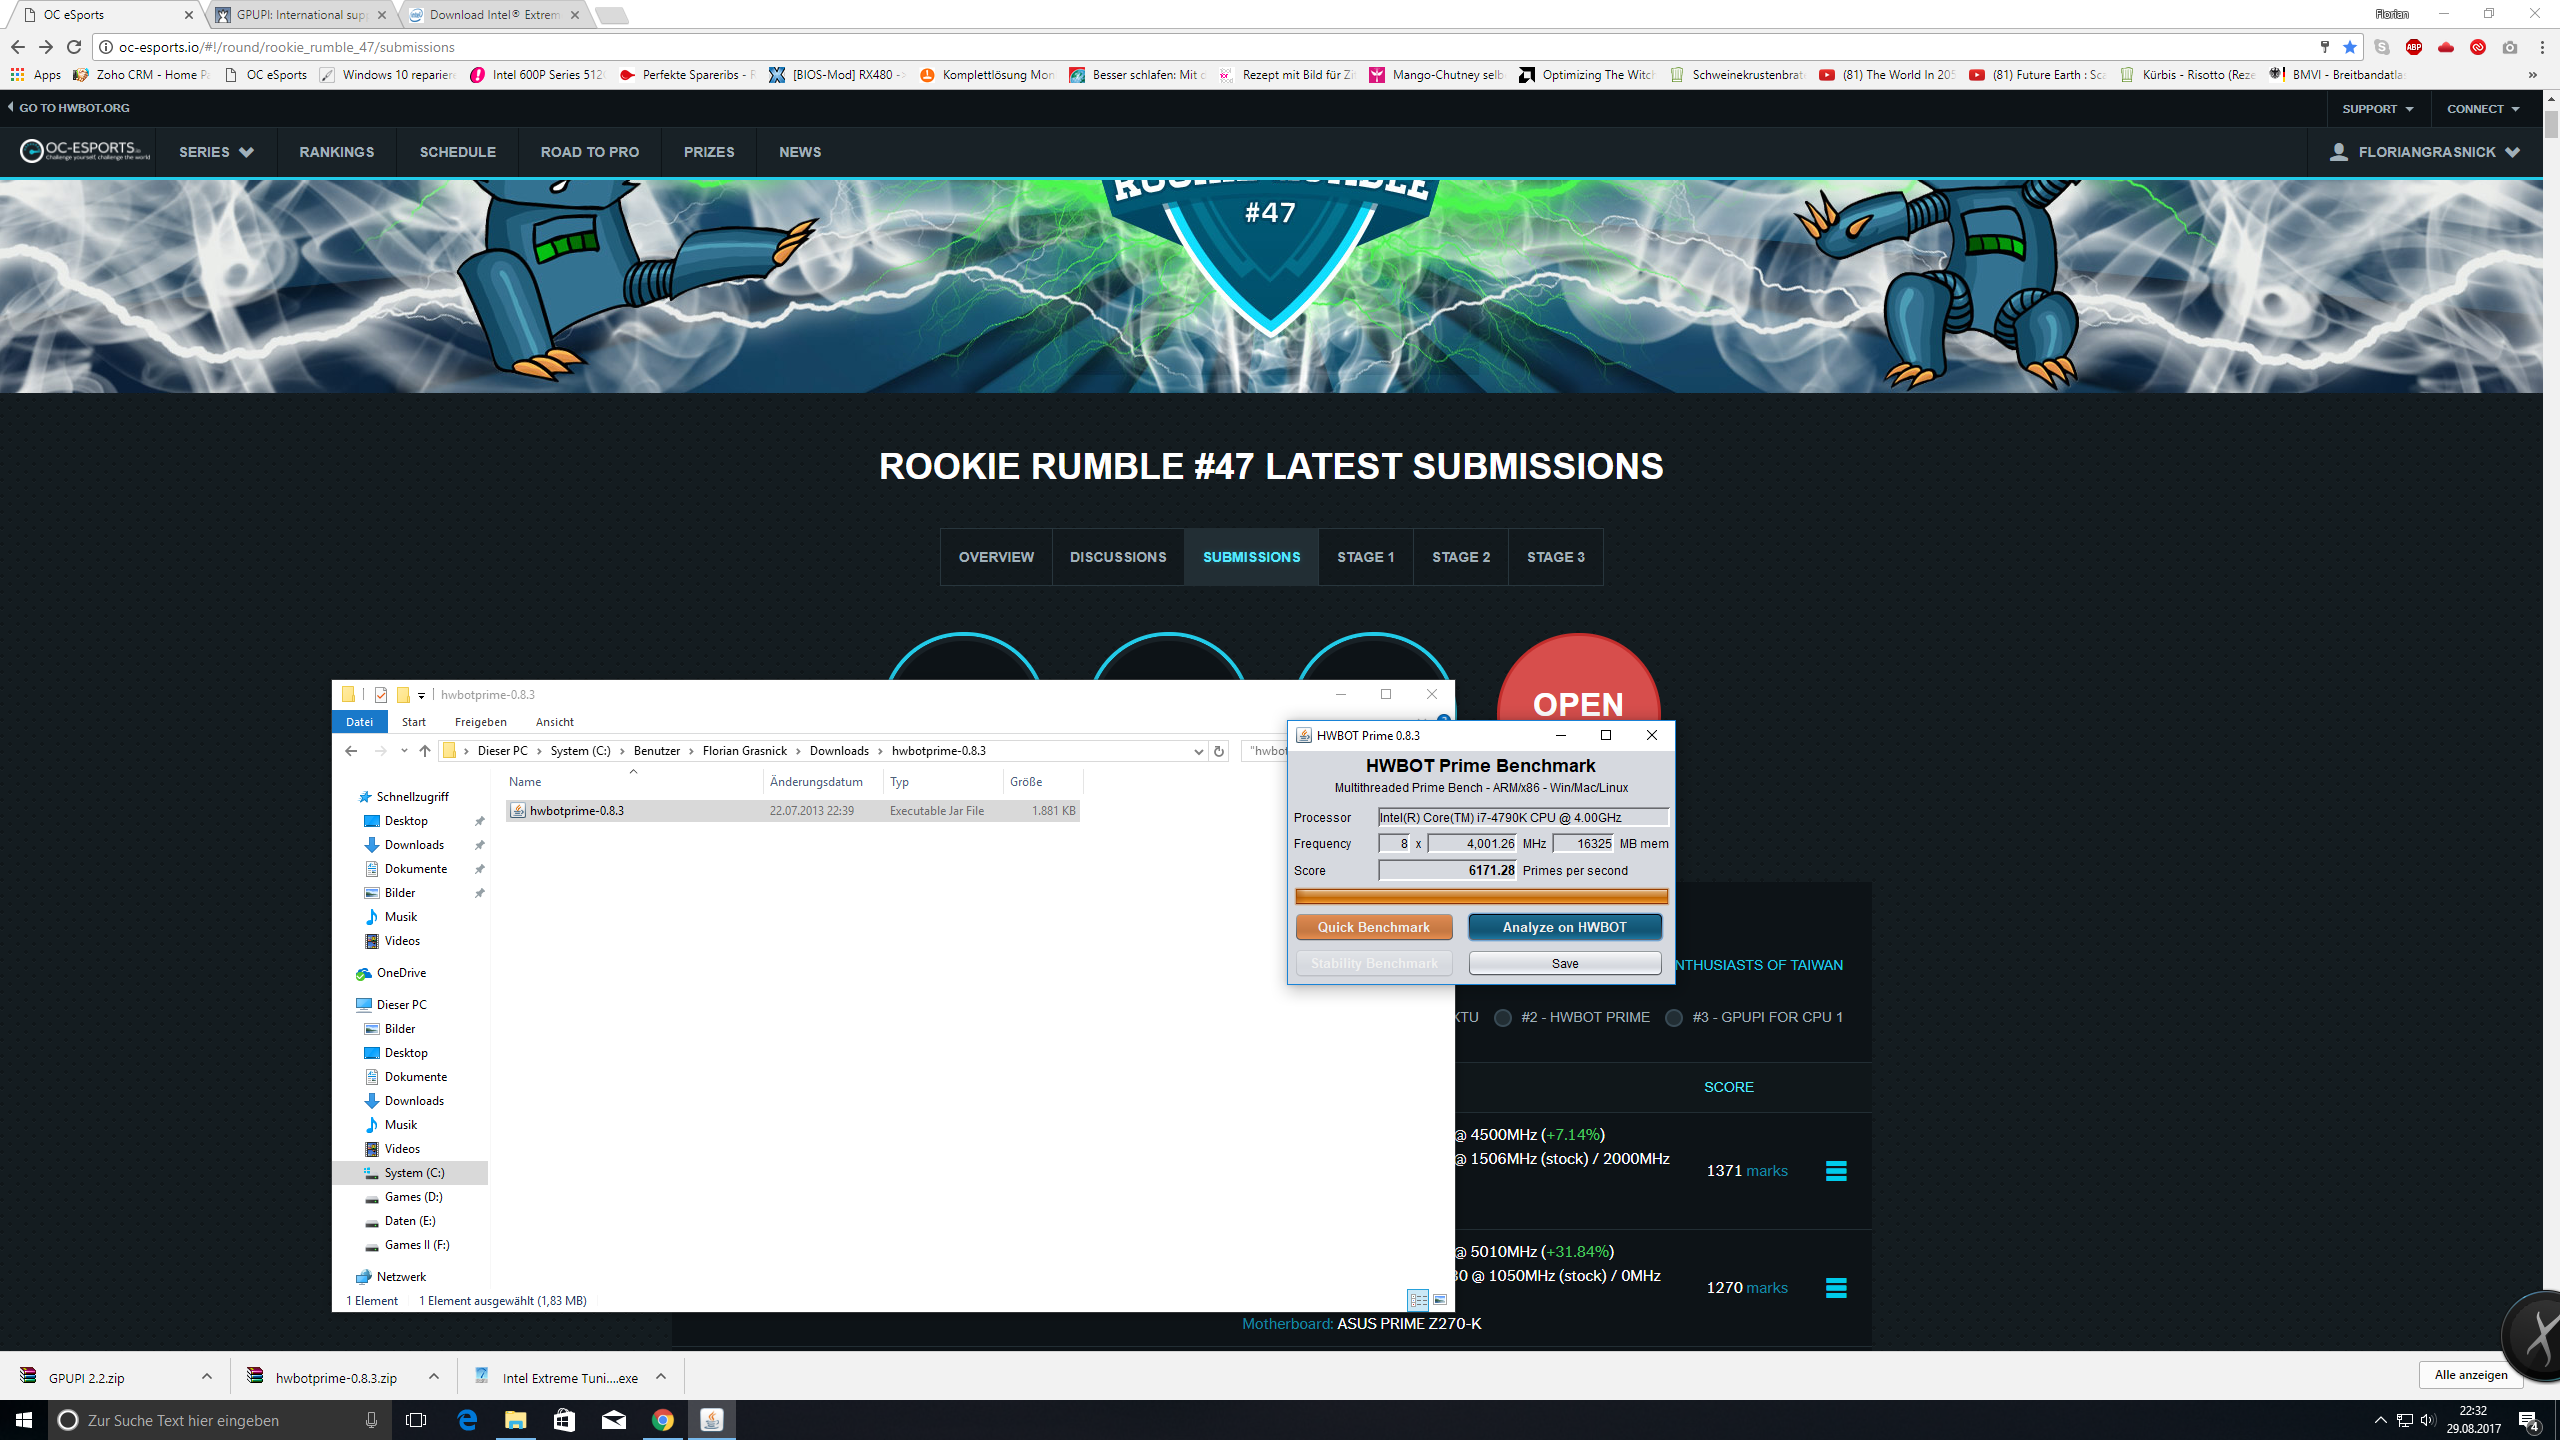Viewport: 2560px width, 1440px height.
Task: Click the HWBOT Prime progress bar
Action: coord(1481,896)
